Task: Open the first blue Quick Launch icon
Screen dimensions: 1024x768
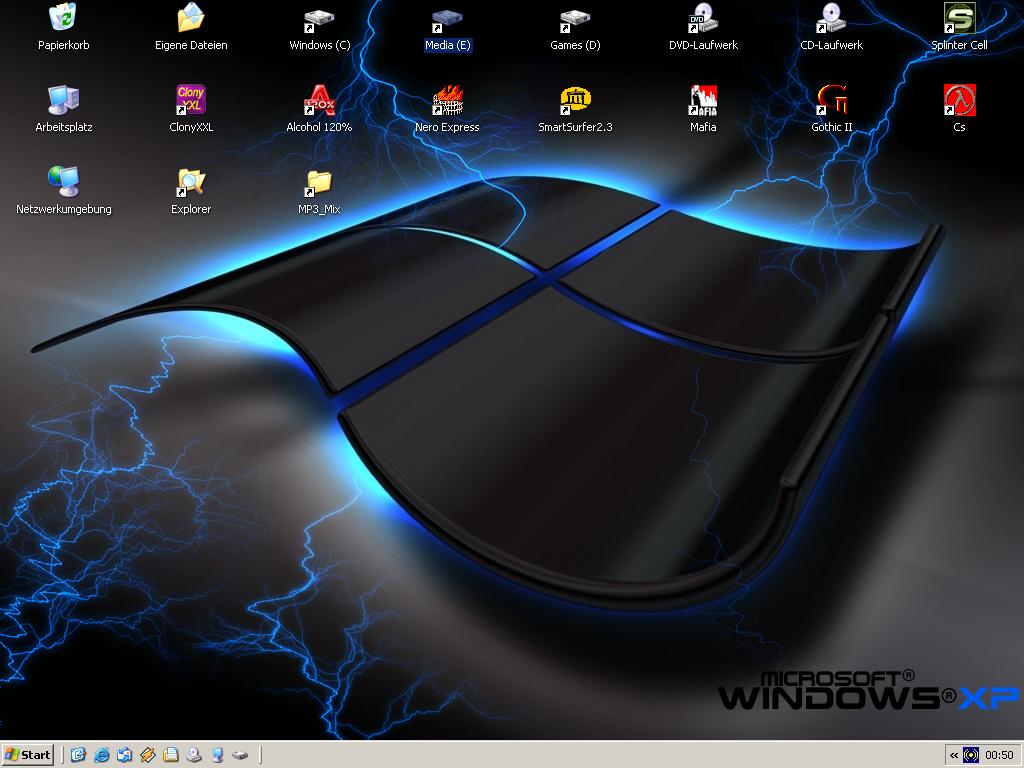Action: coord(78,755)
